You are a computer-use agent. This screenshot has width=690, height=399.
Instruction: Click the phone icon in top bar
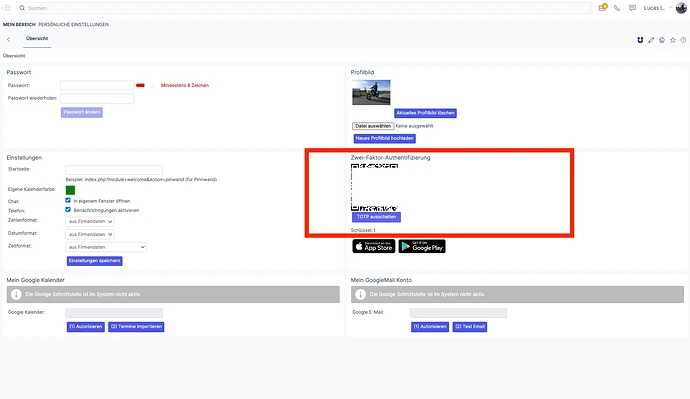click(x=617, y=8)
